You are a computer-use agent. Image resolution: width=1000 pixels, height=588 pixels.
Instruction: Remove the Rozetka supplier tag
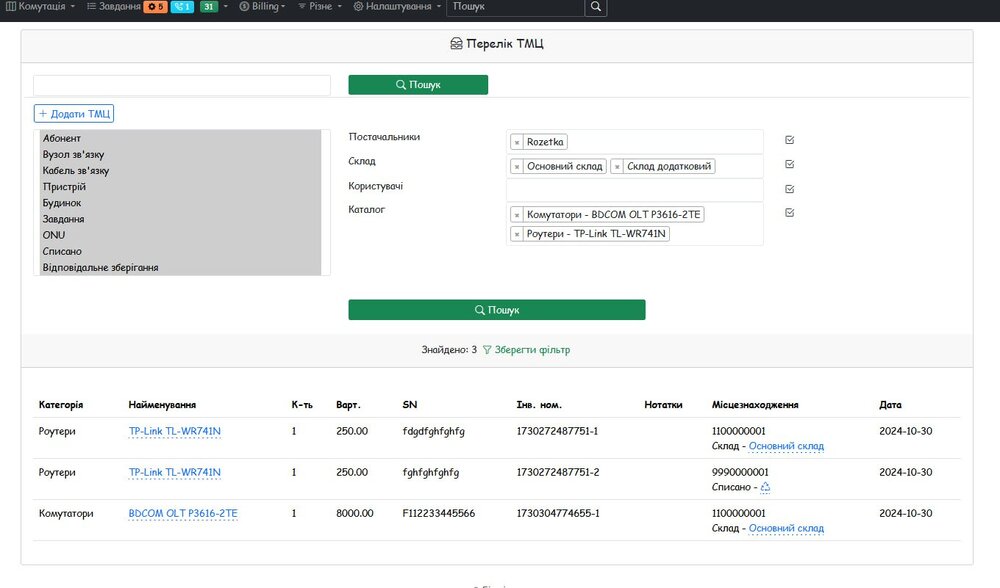pyautogui.click(x=517, y=143)
